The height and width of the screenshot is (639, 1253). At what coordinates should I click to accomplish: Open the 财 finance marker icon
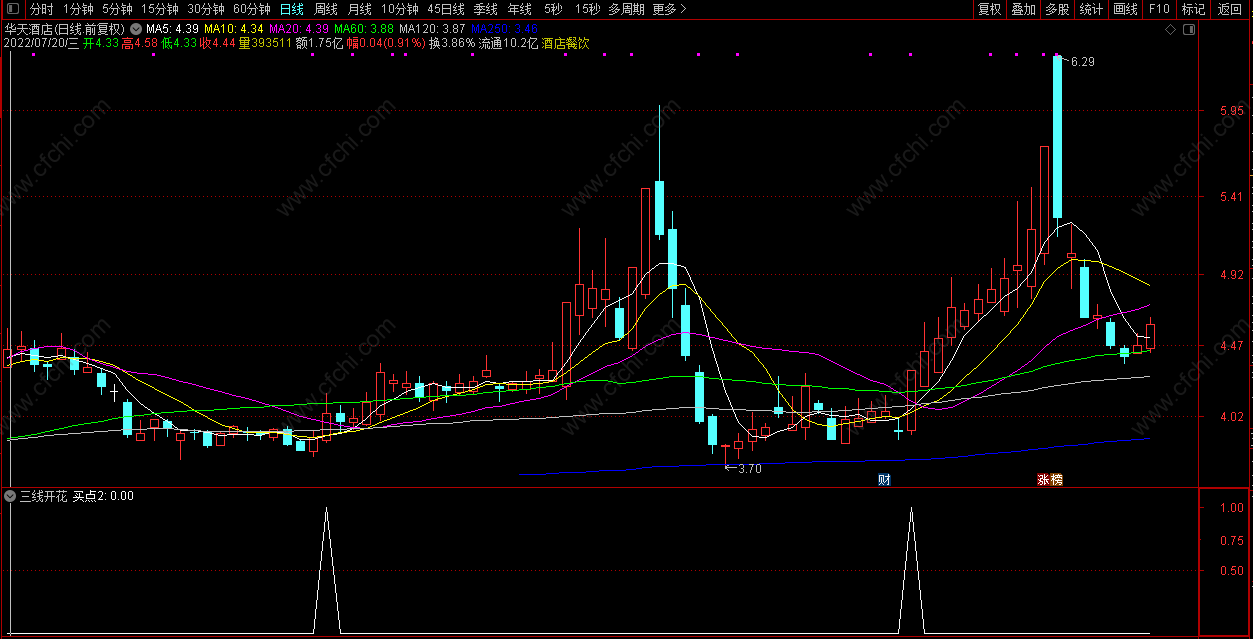pyautogui.click(x=884, y=480)
